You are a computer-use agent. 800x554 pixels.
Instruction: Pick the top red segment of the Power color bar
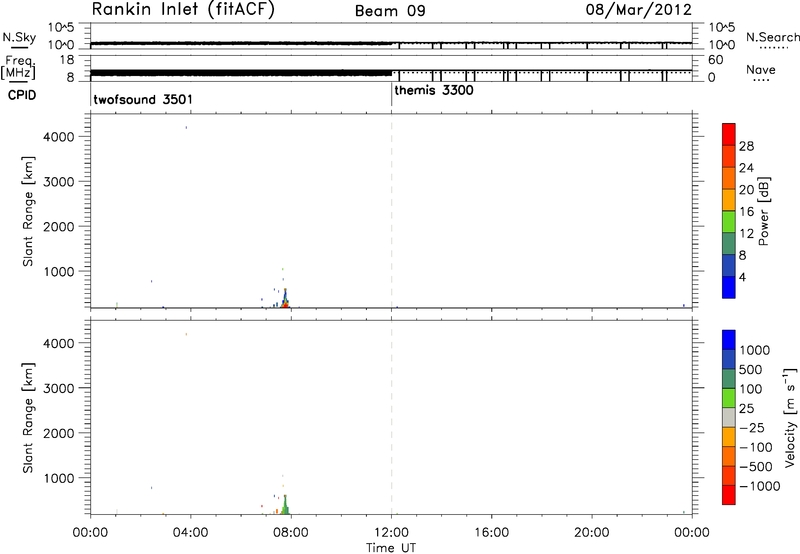(729, 134)
